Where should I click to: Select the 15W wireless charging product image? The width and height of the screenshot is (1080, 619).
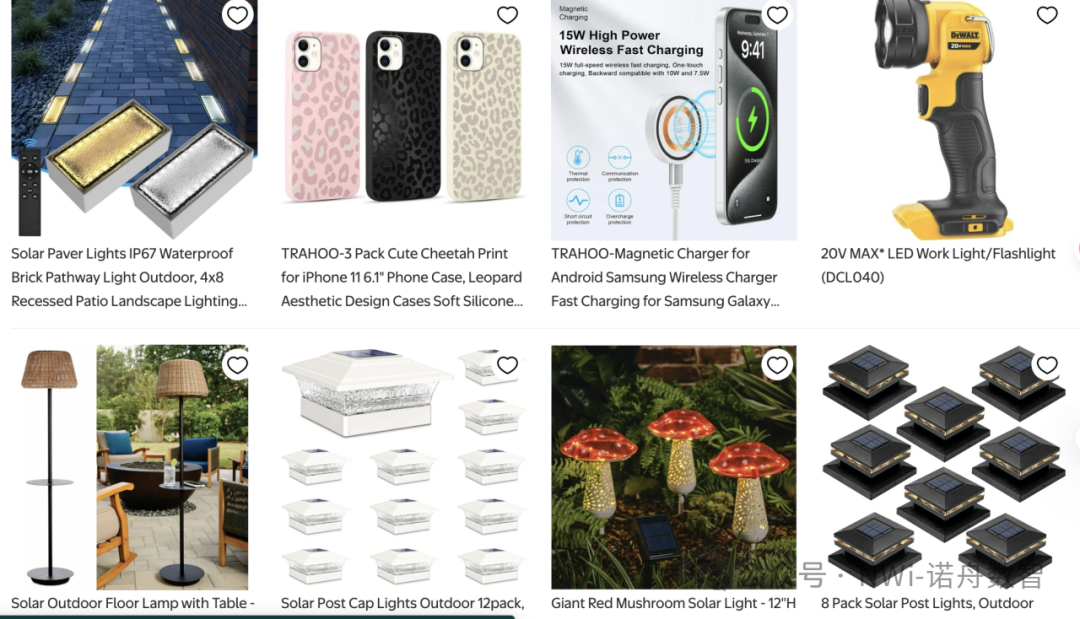point(674,120)
